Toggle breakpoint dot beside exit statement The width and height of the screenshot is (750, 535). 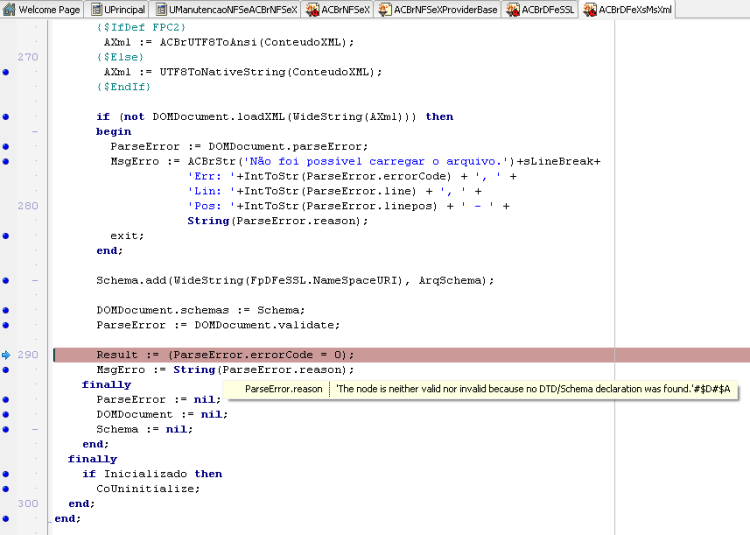(6, 236)
